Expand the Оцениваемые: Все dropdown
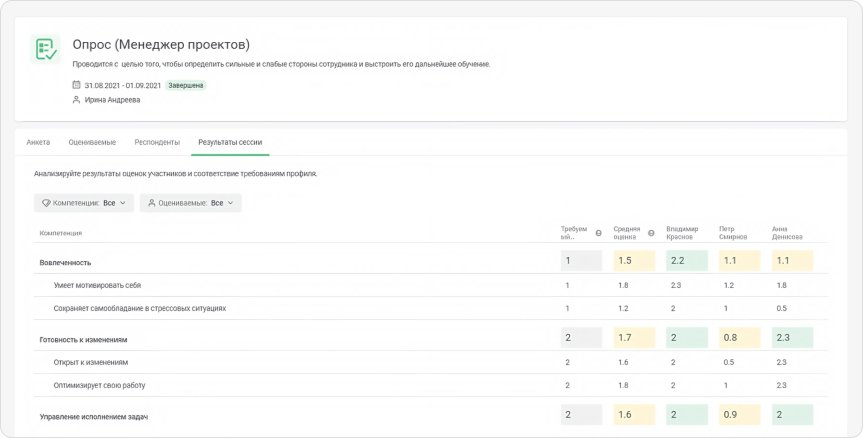This screenshot has width=863, height=438. point(190,203)
